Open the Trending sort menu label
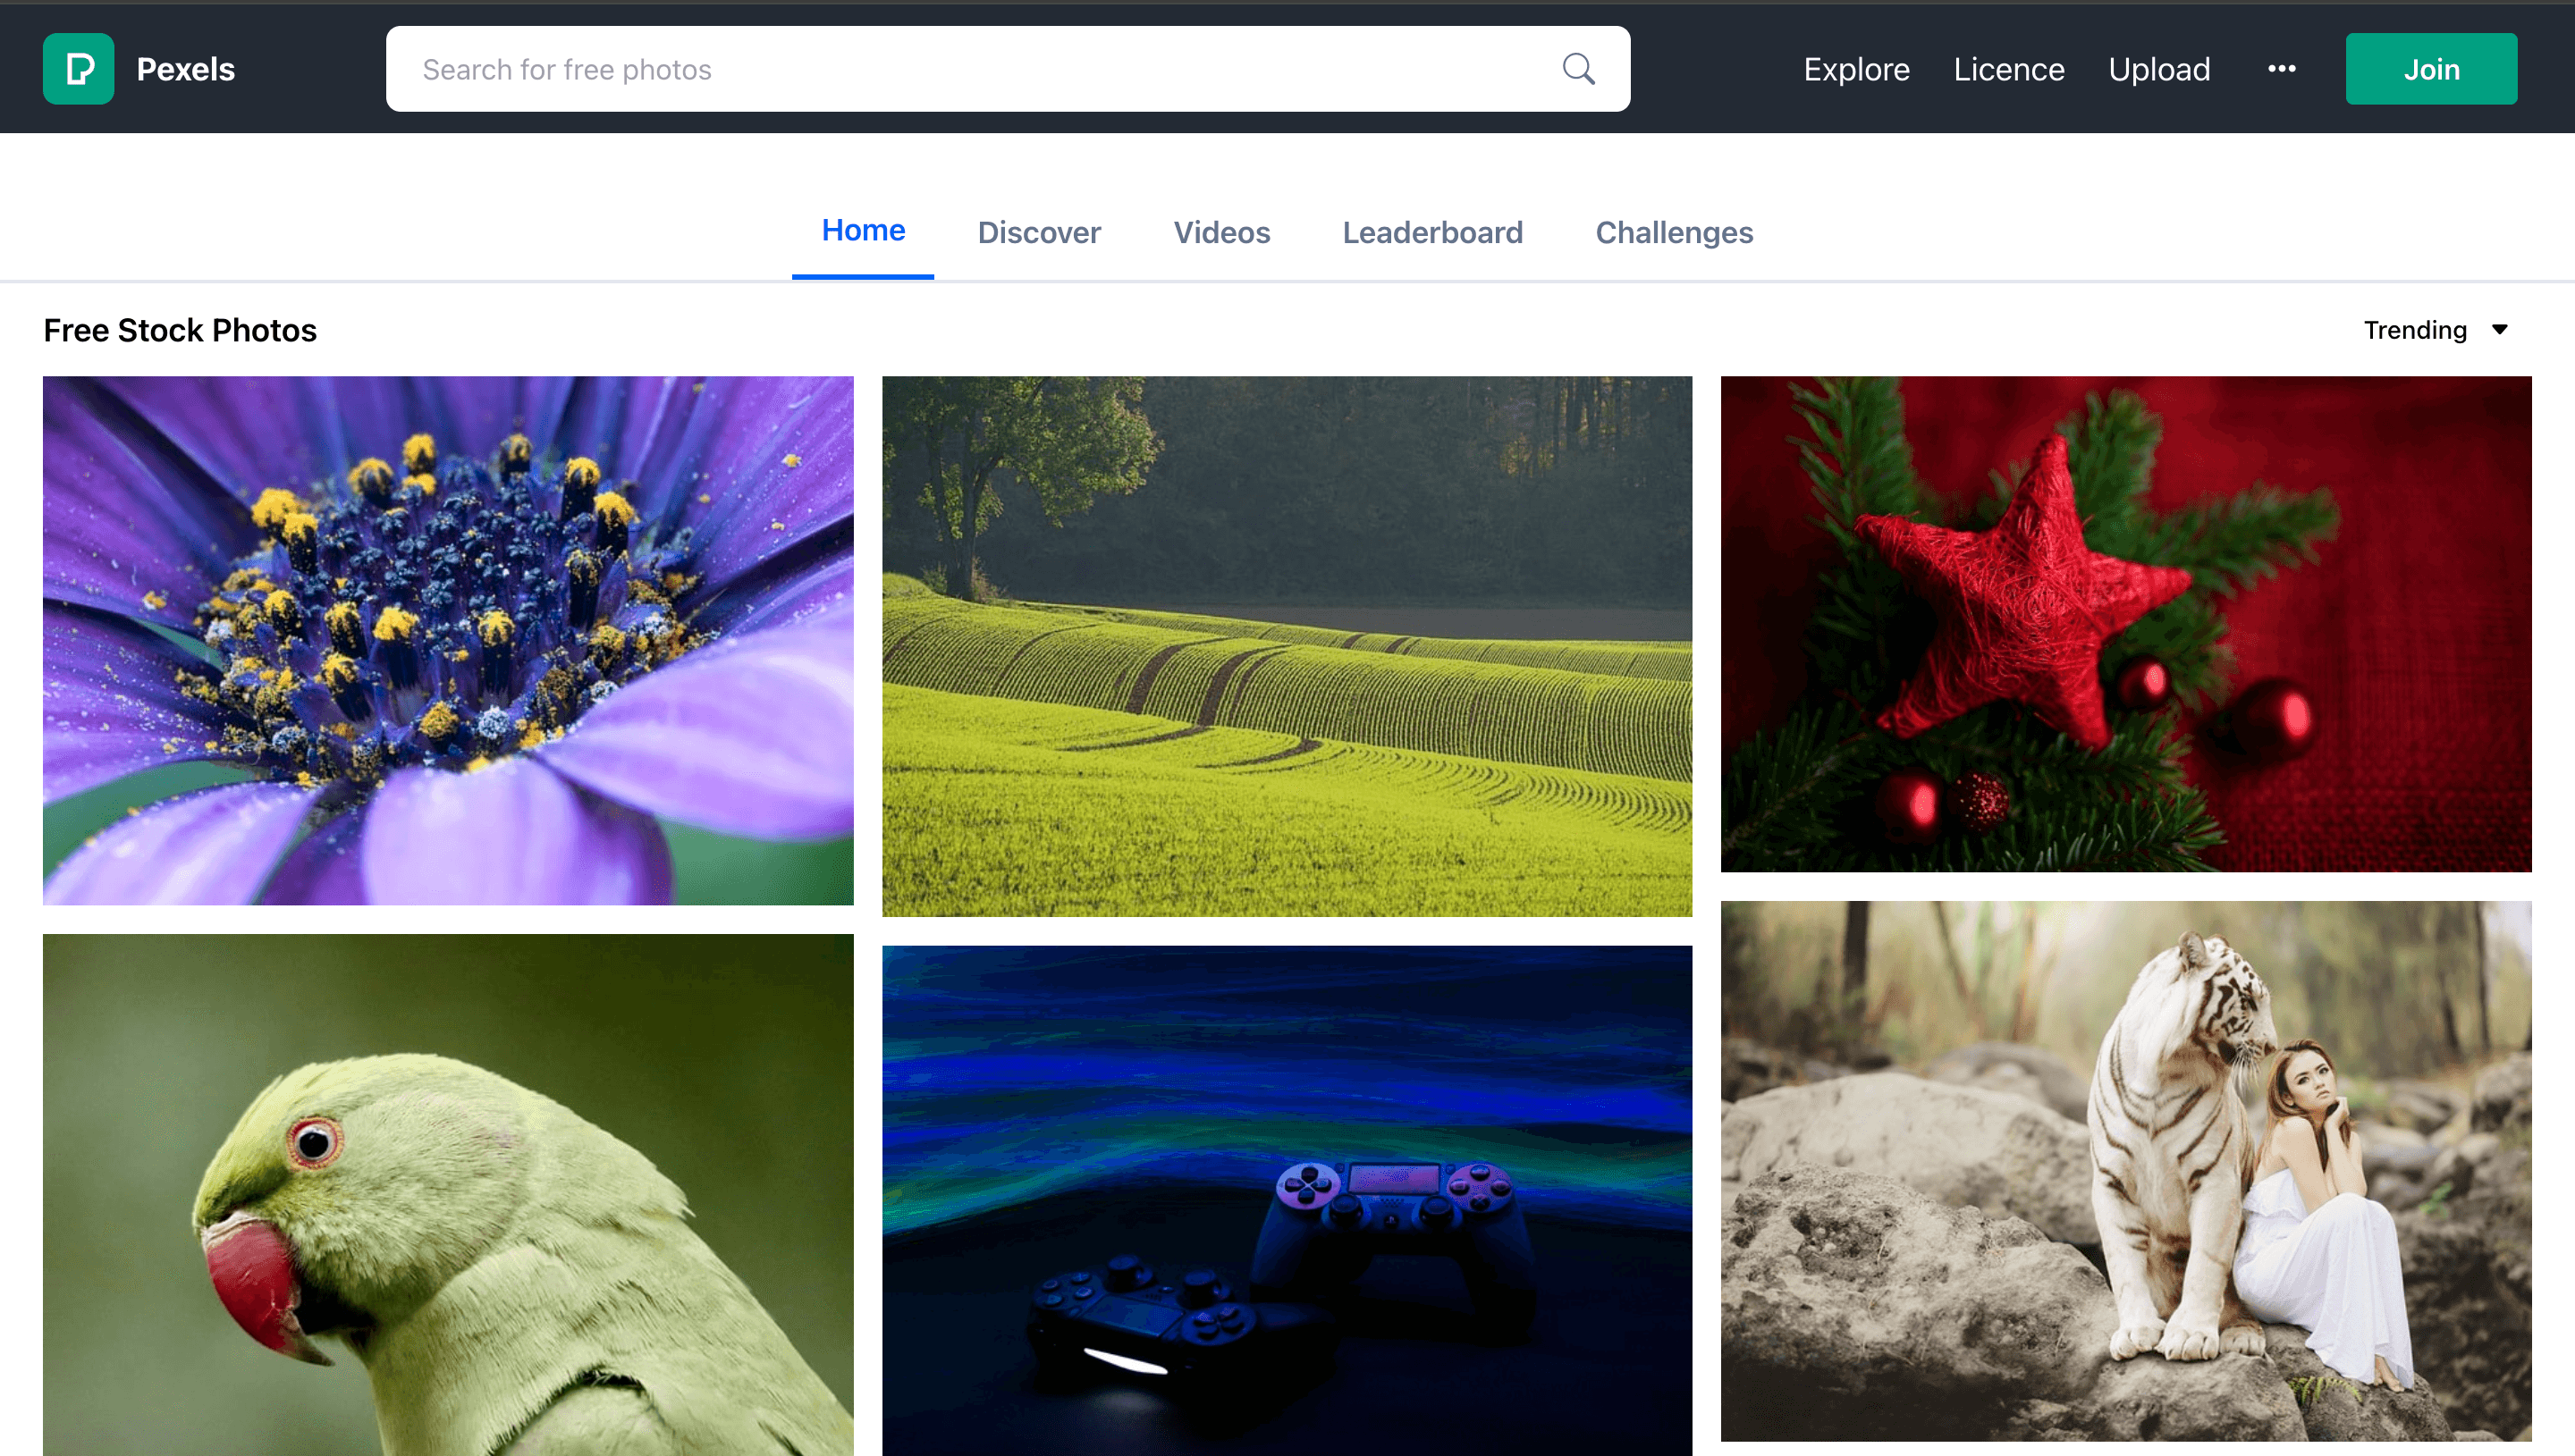 click(2414, 330)
